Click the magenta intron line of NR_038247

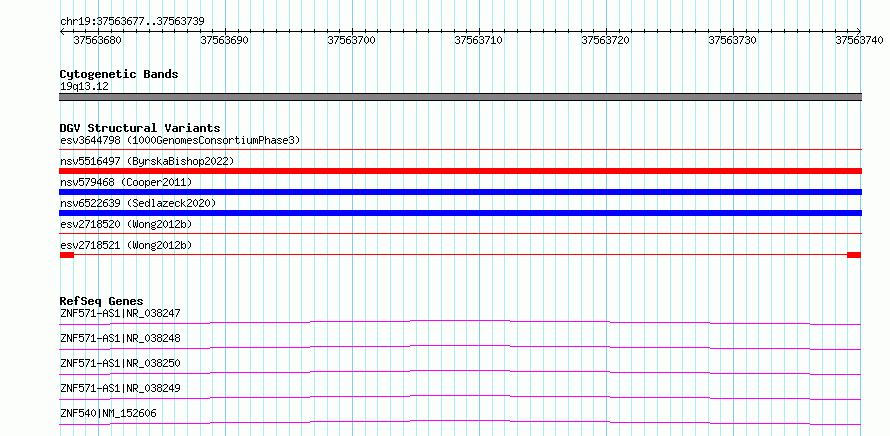click(x=460, y=321)
